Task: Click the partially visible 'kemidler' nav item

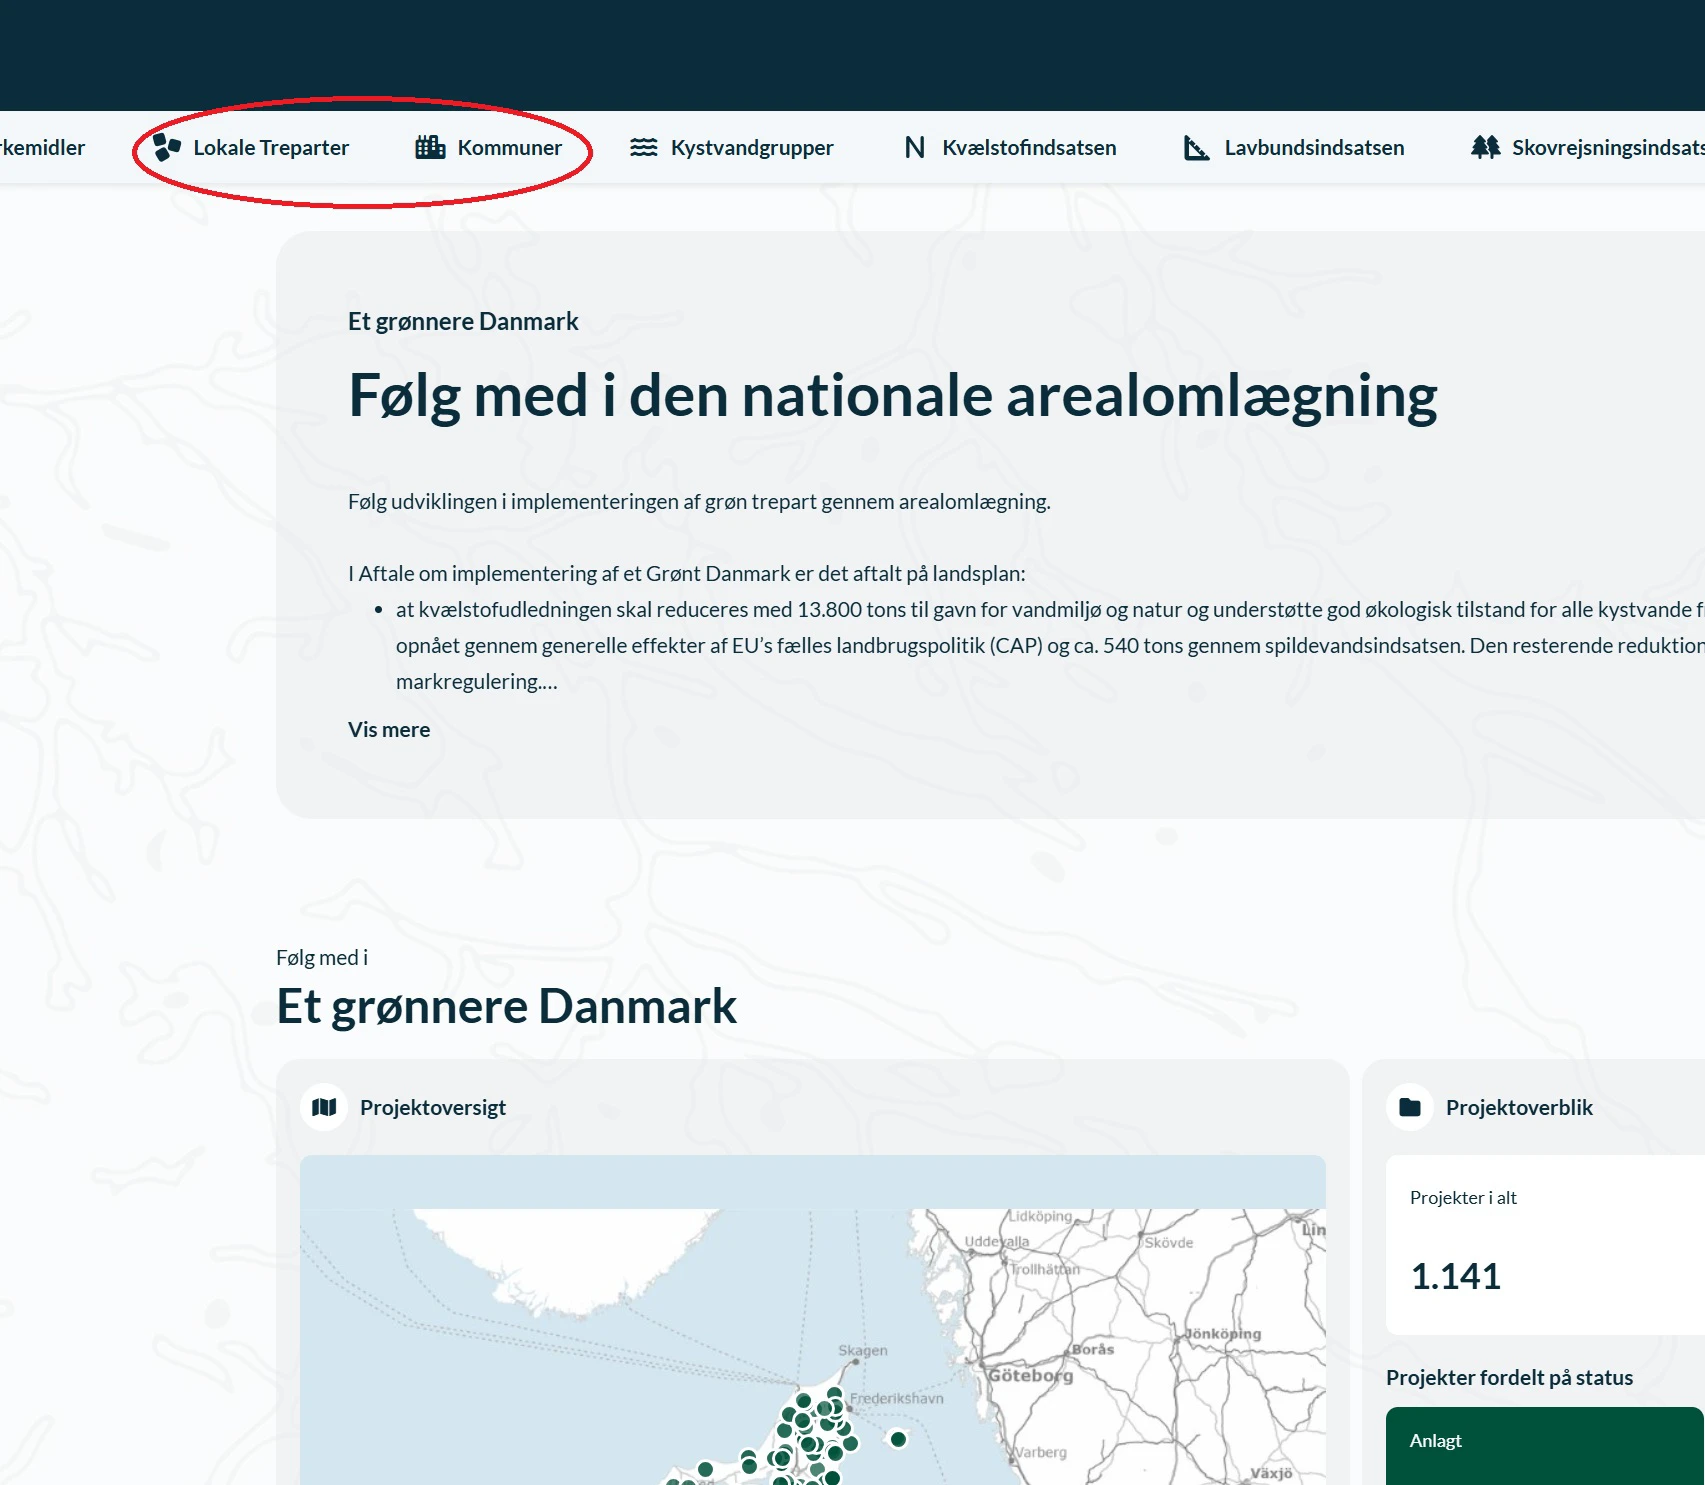Action: click(x=42, y=148)
